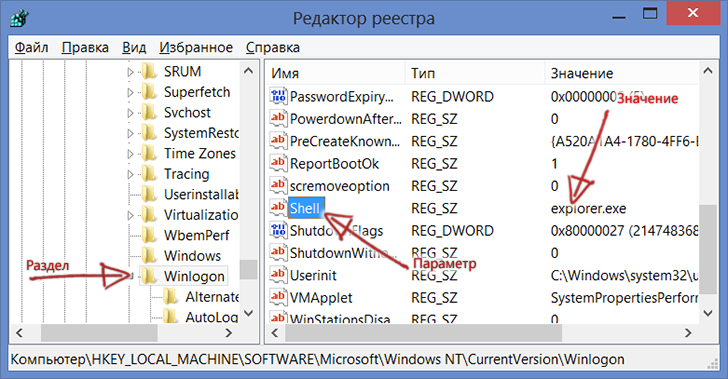The image size is (728, 379).
Task: Select the SRUM folder icon
Action: point(149,72)
